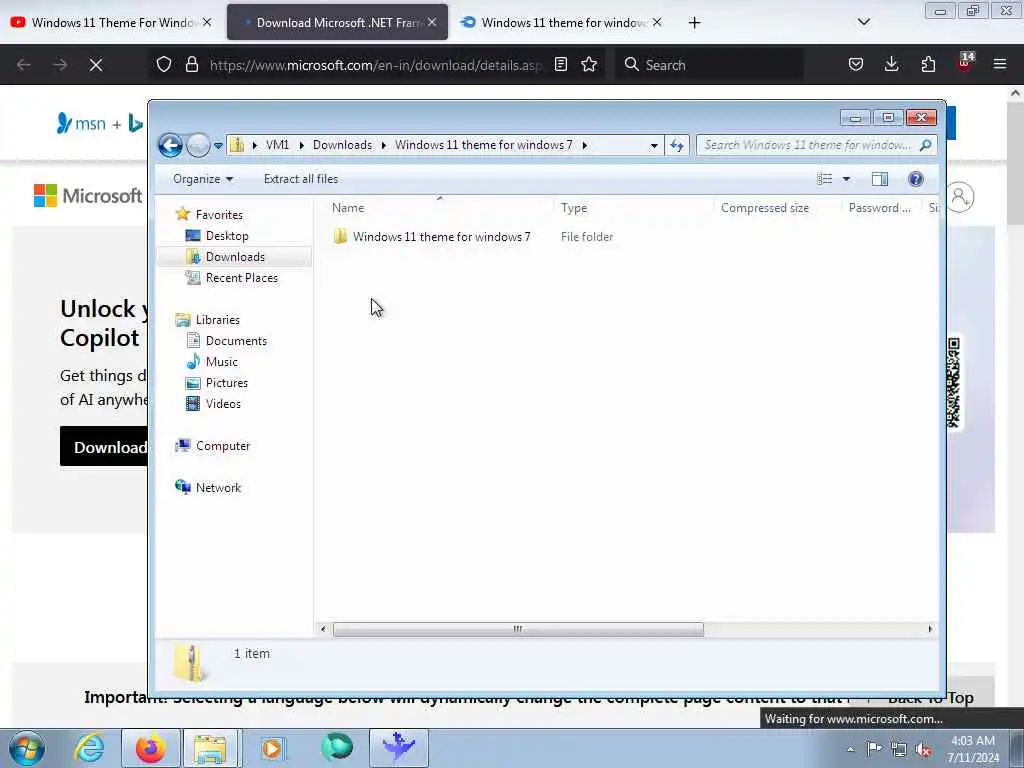Click the Explorer Back arrow button
1024x768 pixels.
(170, 145)
